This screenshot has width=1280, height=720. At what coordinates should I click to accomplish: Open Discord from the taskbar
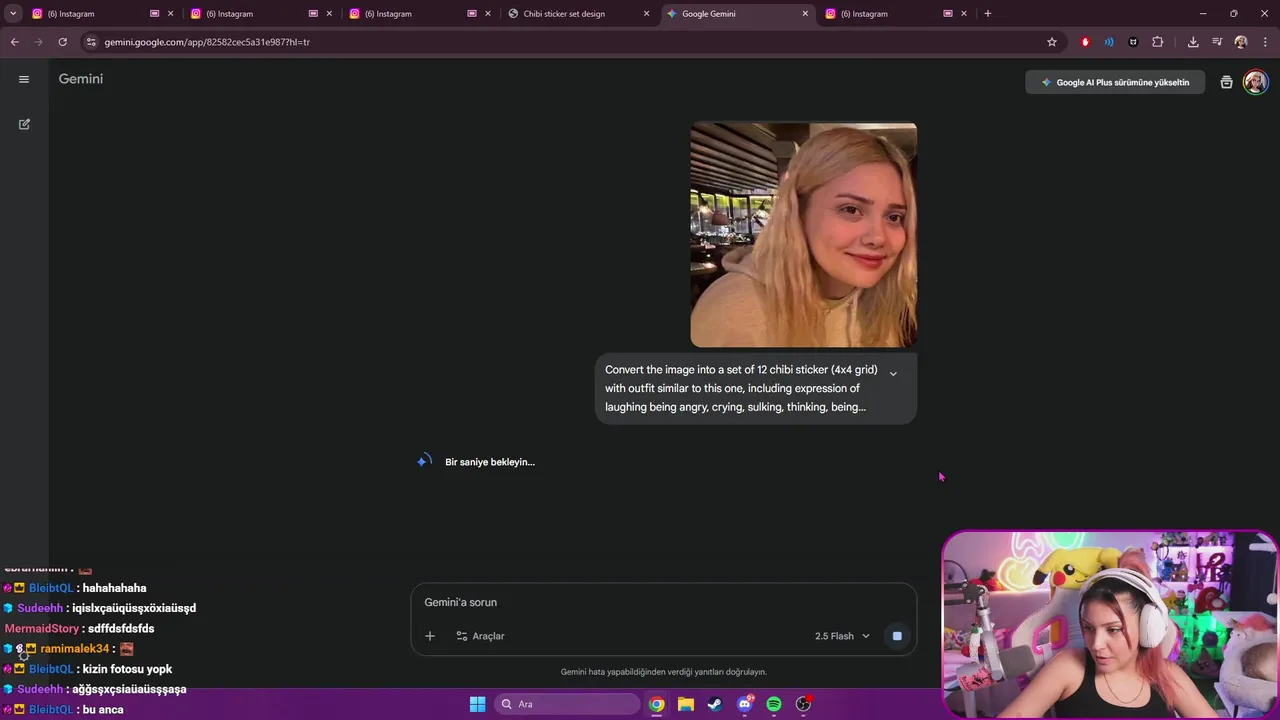point(744,704)
